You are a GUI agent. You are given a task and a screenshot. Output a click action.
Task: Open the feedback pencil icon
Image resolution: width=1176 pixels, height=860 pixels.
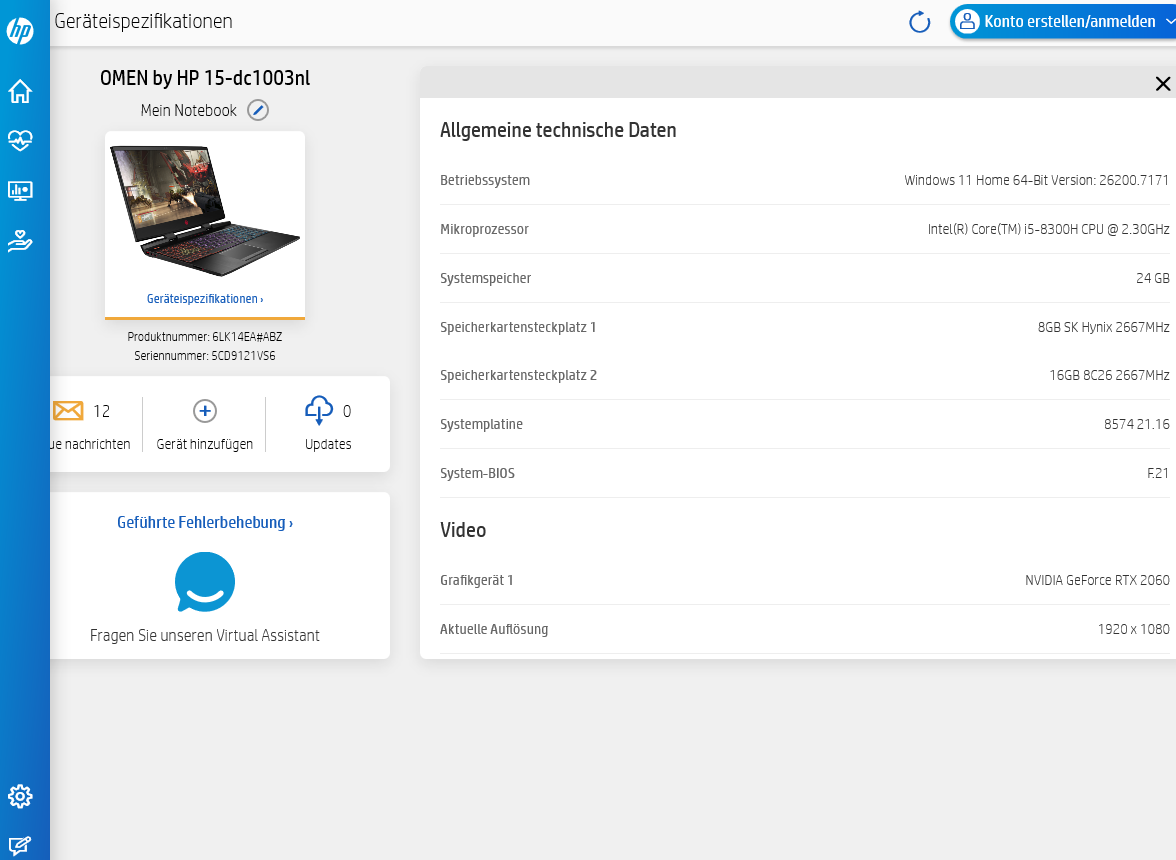[x=20, y=846]
